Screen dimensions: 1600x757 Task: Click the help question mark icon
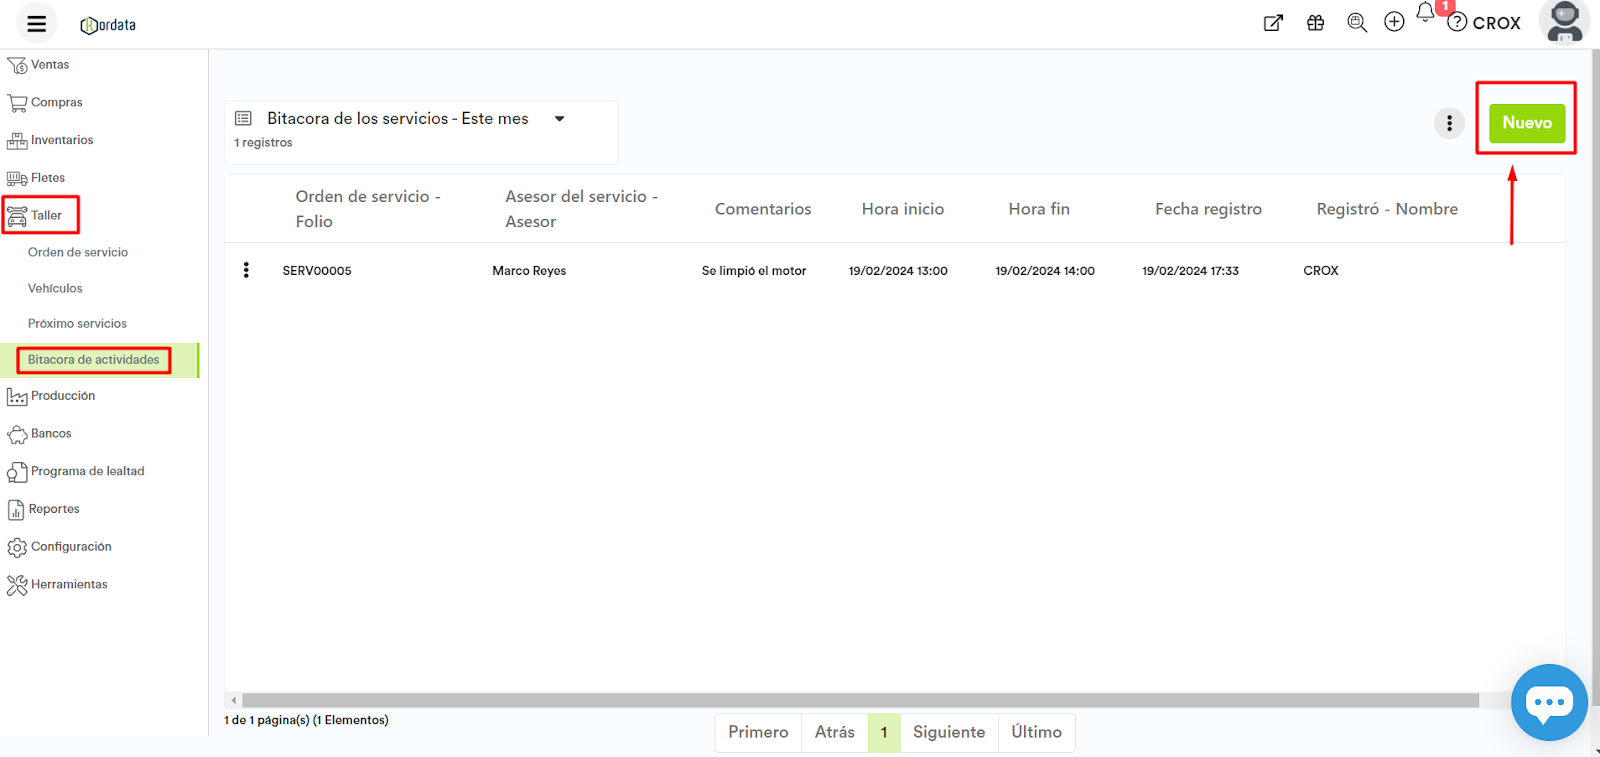(x=1458, y=22)
